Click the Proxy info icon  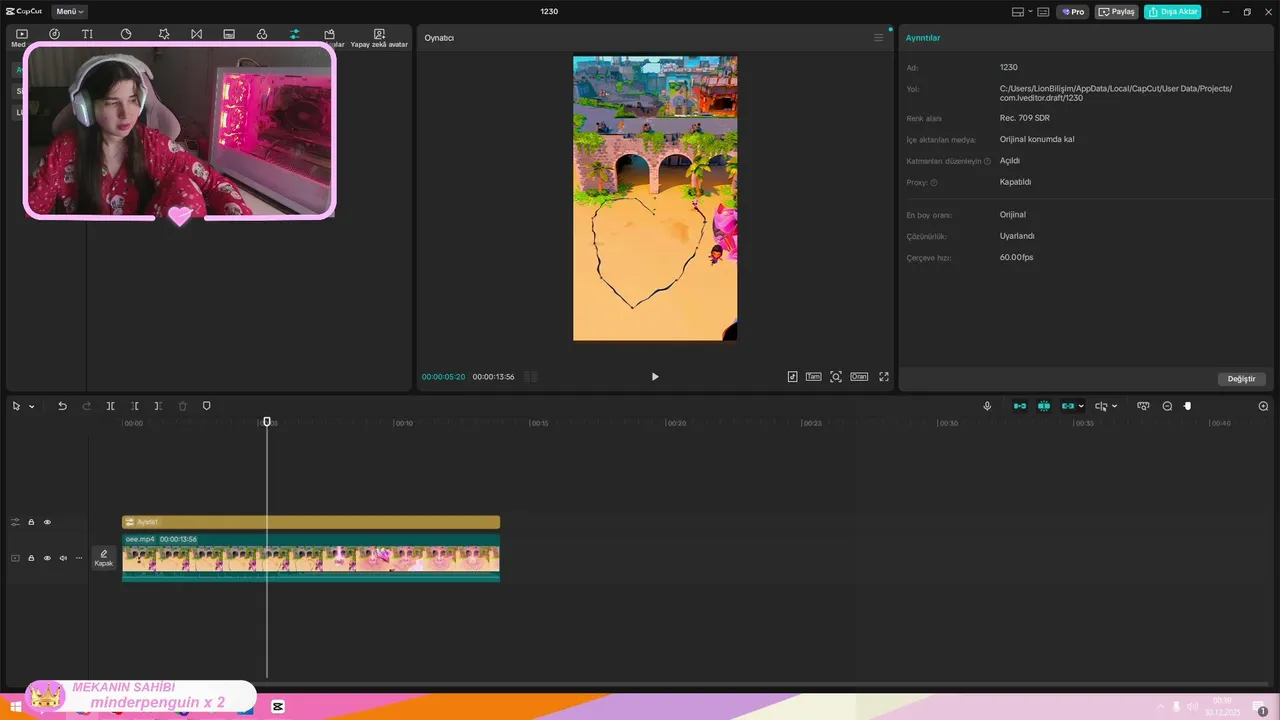click(934, 183)
